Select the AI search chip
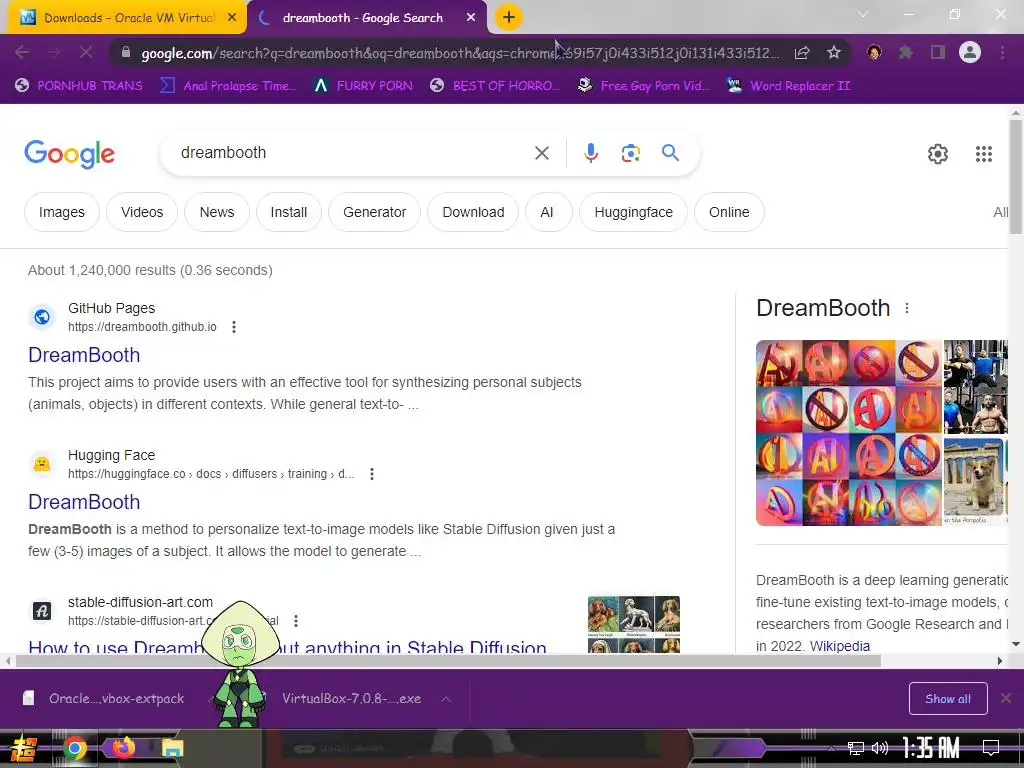 tap(547, 212)
